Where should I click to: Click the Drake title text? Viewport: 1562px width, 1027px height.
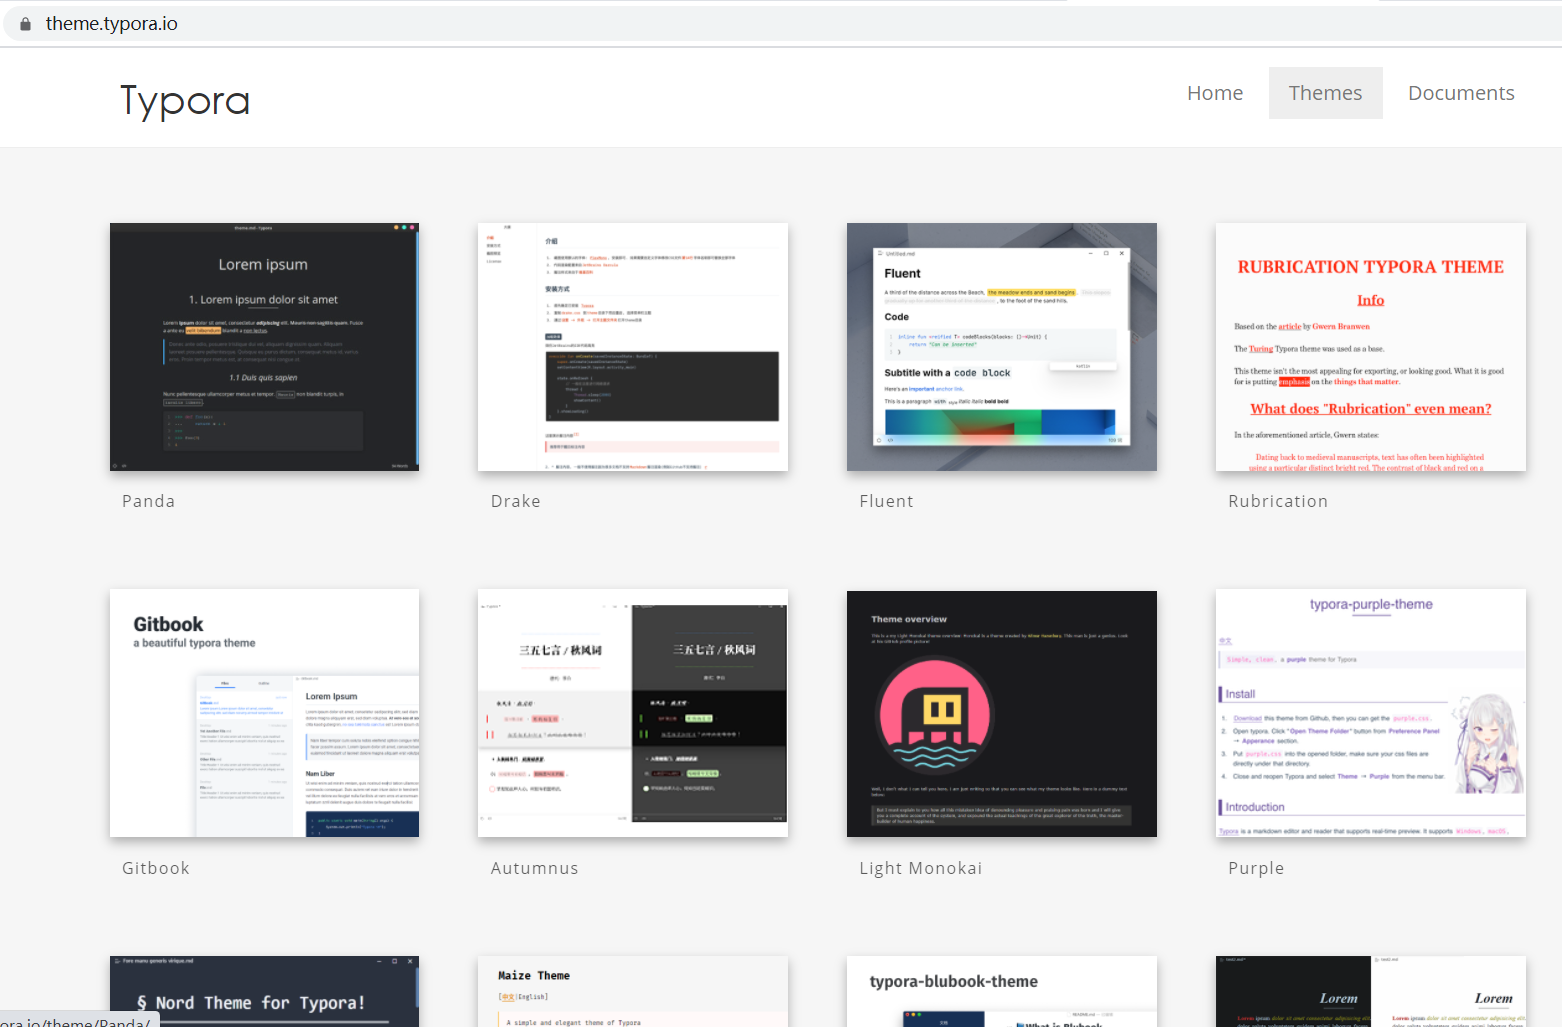[516, 501]
